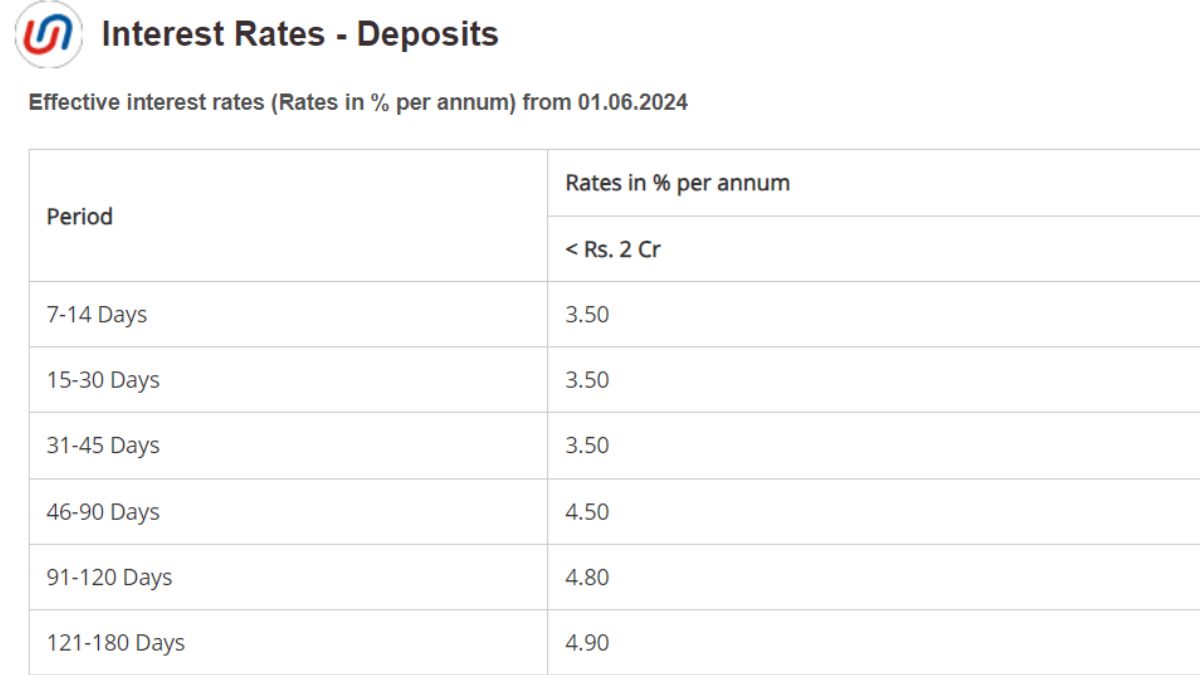
Task: Click the Rates in % per annum header
Action: point(677,183)
